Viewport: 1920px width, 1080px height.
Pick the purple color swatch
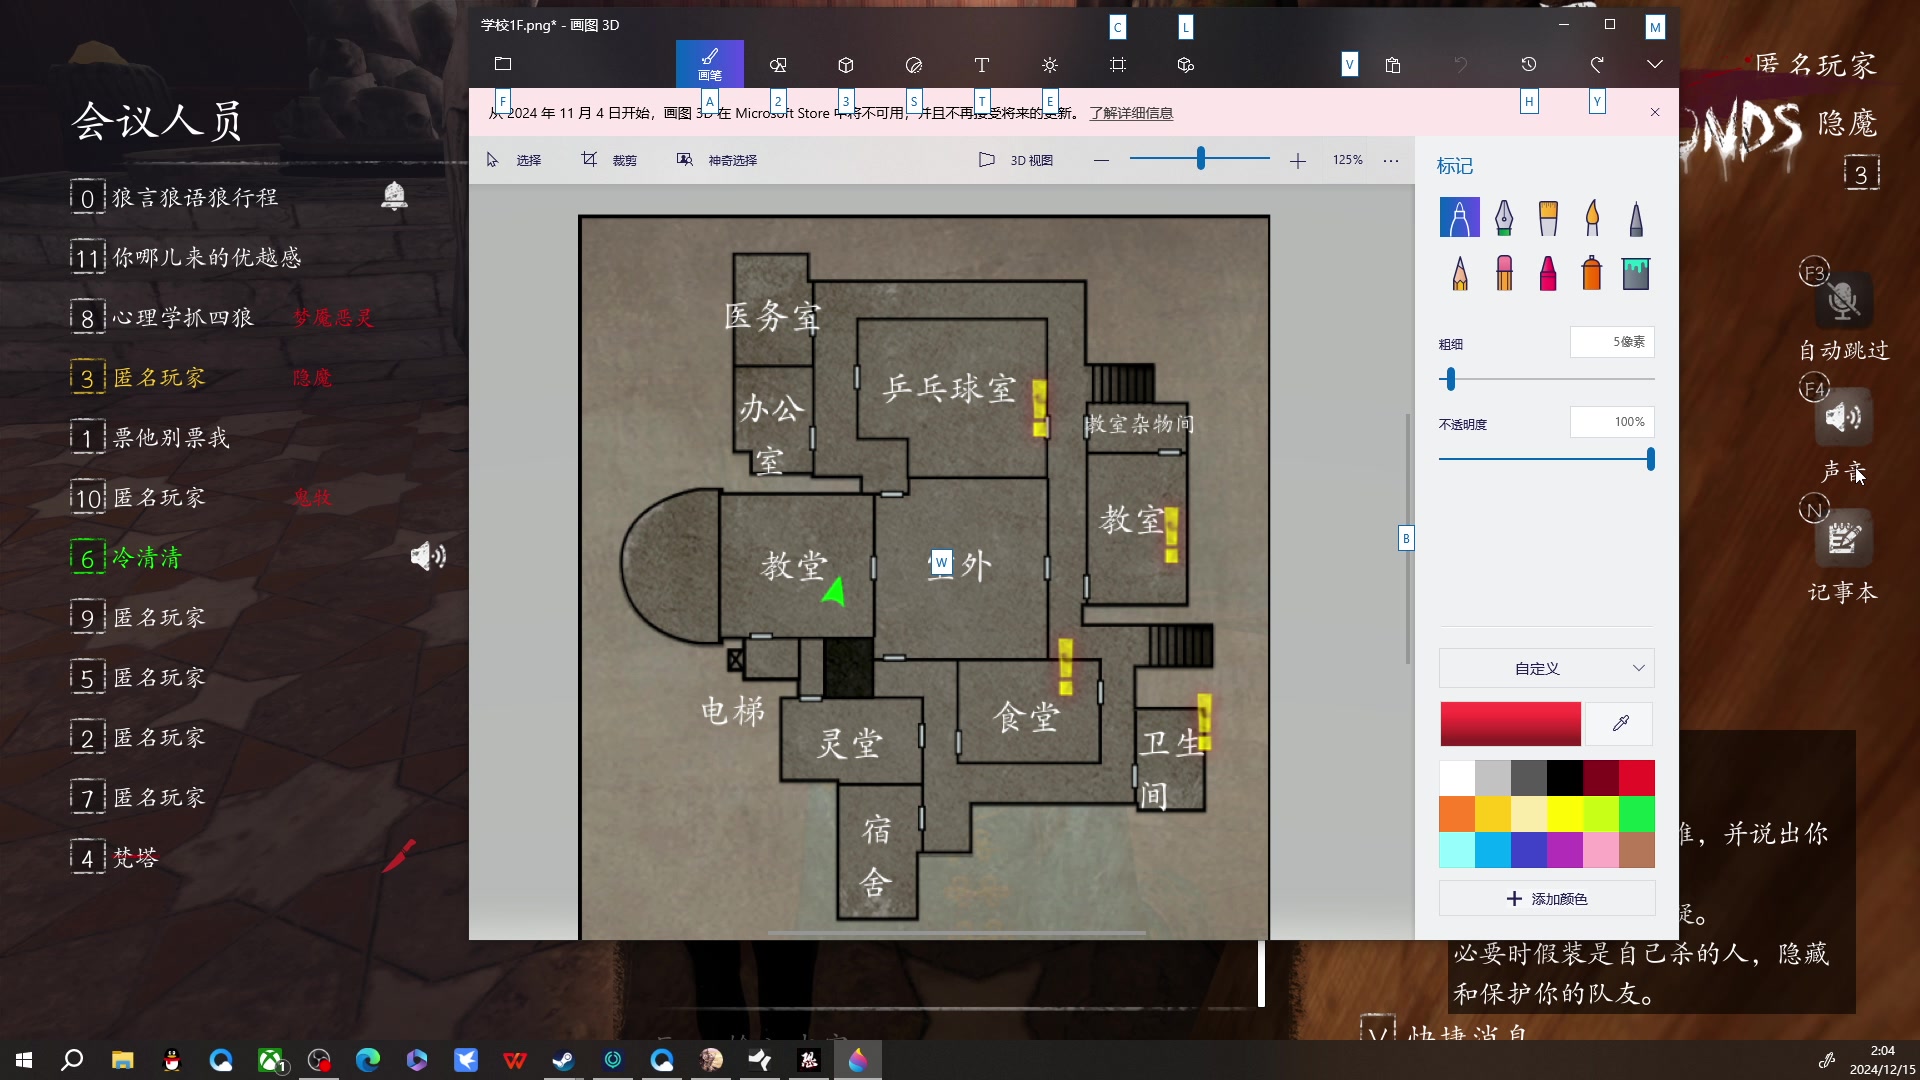point(1565,849)
